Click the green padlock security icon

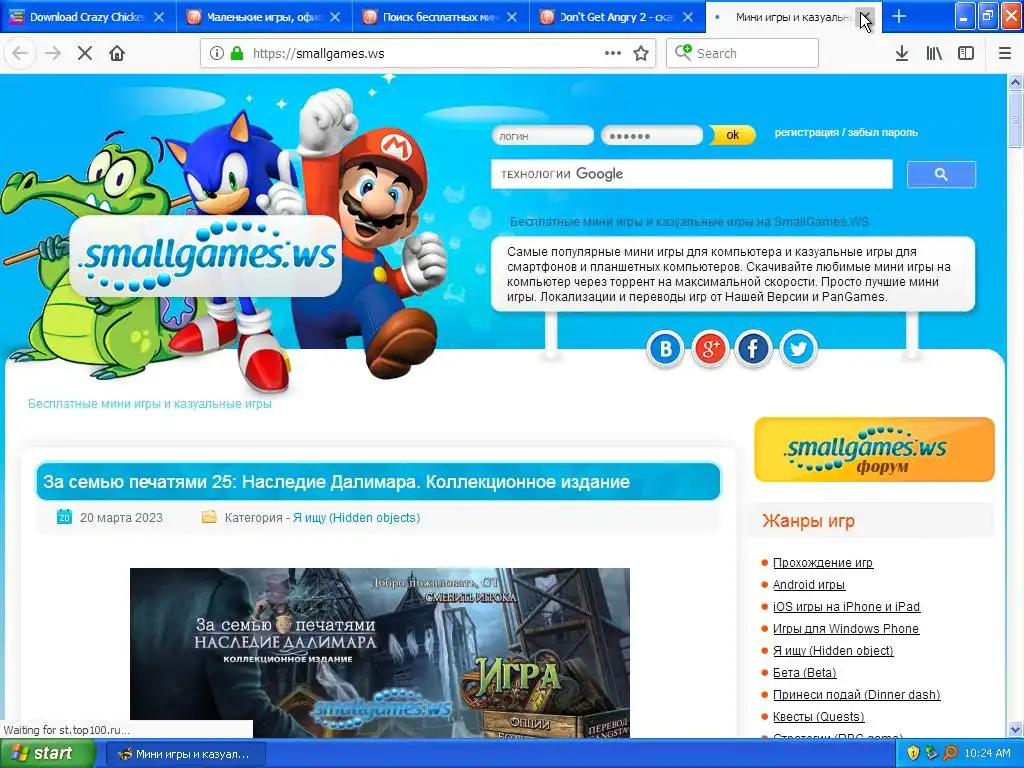237,54
